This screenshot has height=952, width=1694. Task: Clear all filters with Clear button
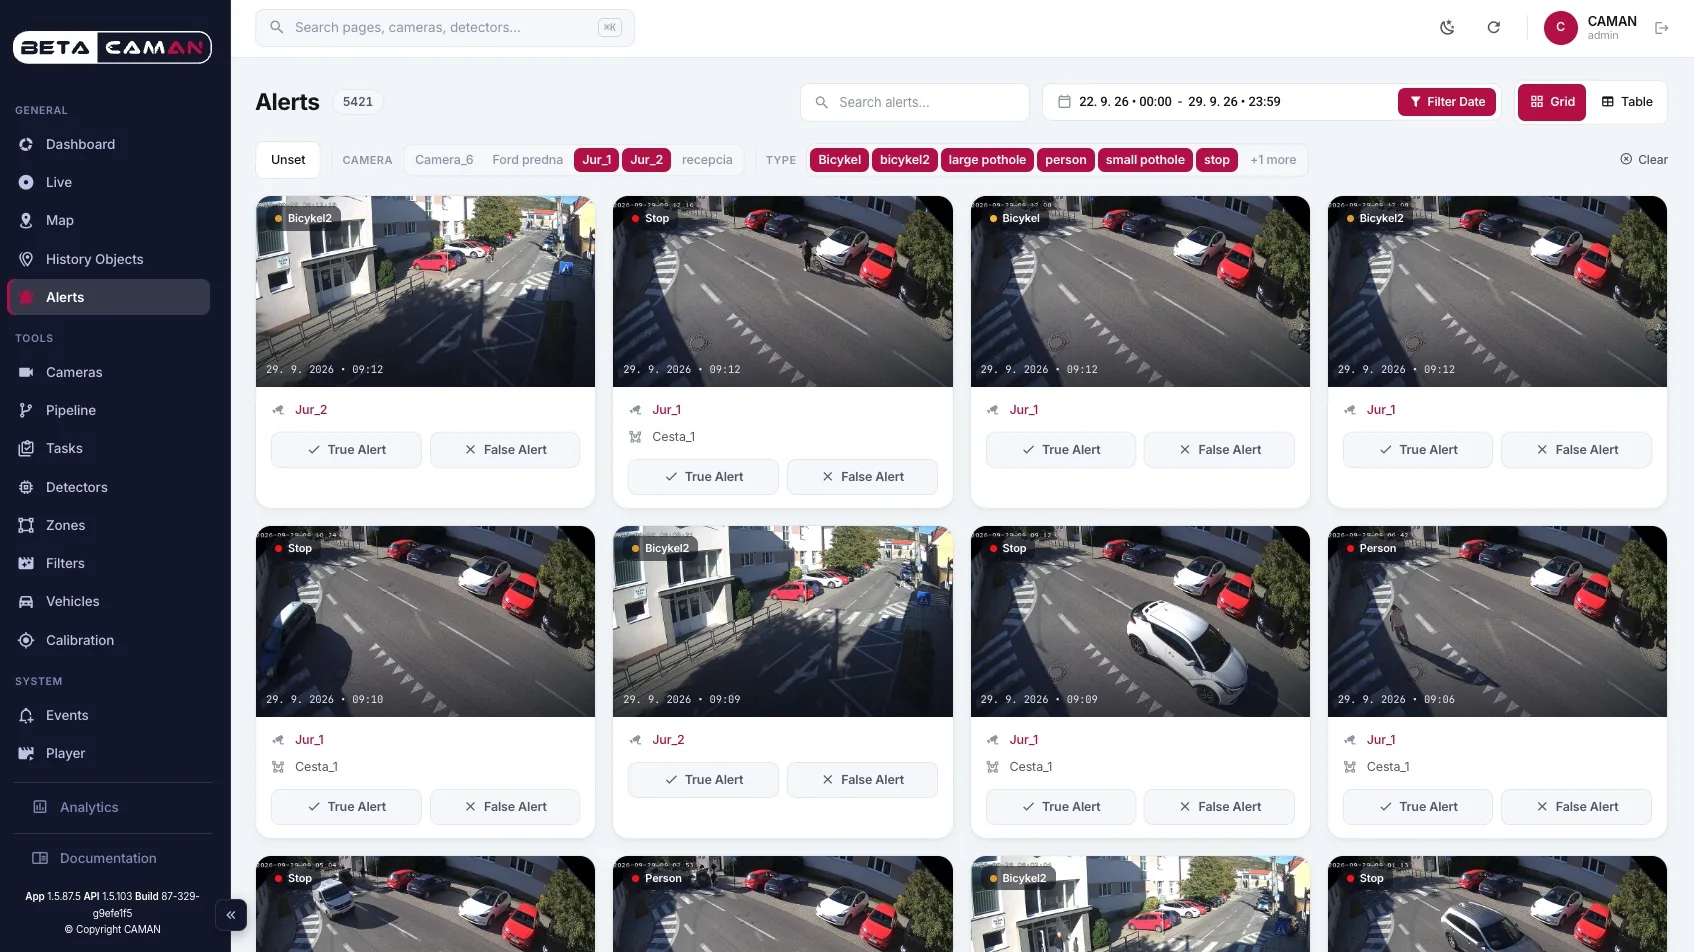[x=1643, y=160]
